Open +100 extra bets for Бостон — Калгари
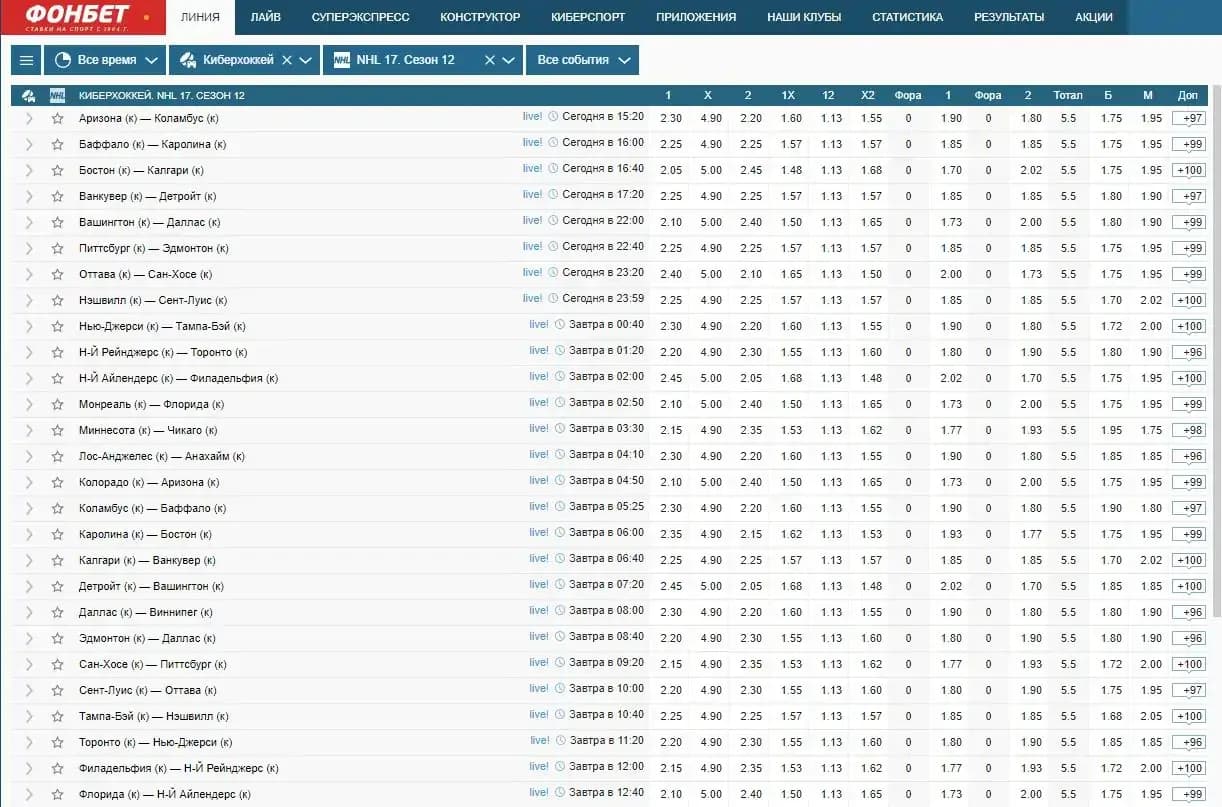1222x807 pixels. coord(1191,170)
